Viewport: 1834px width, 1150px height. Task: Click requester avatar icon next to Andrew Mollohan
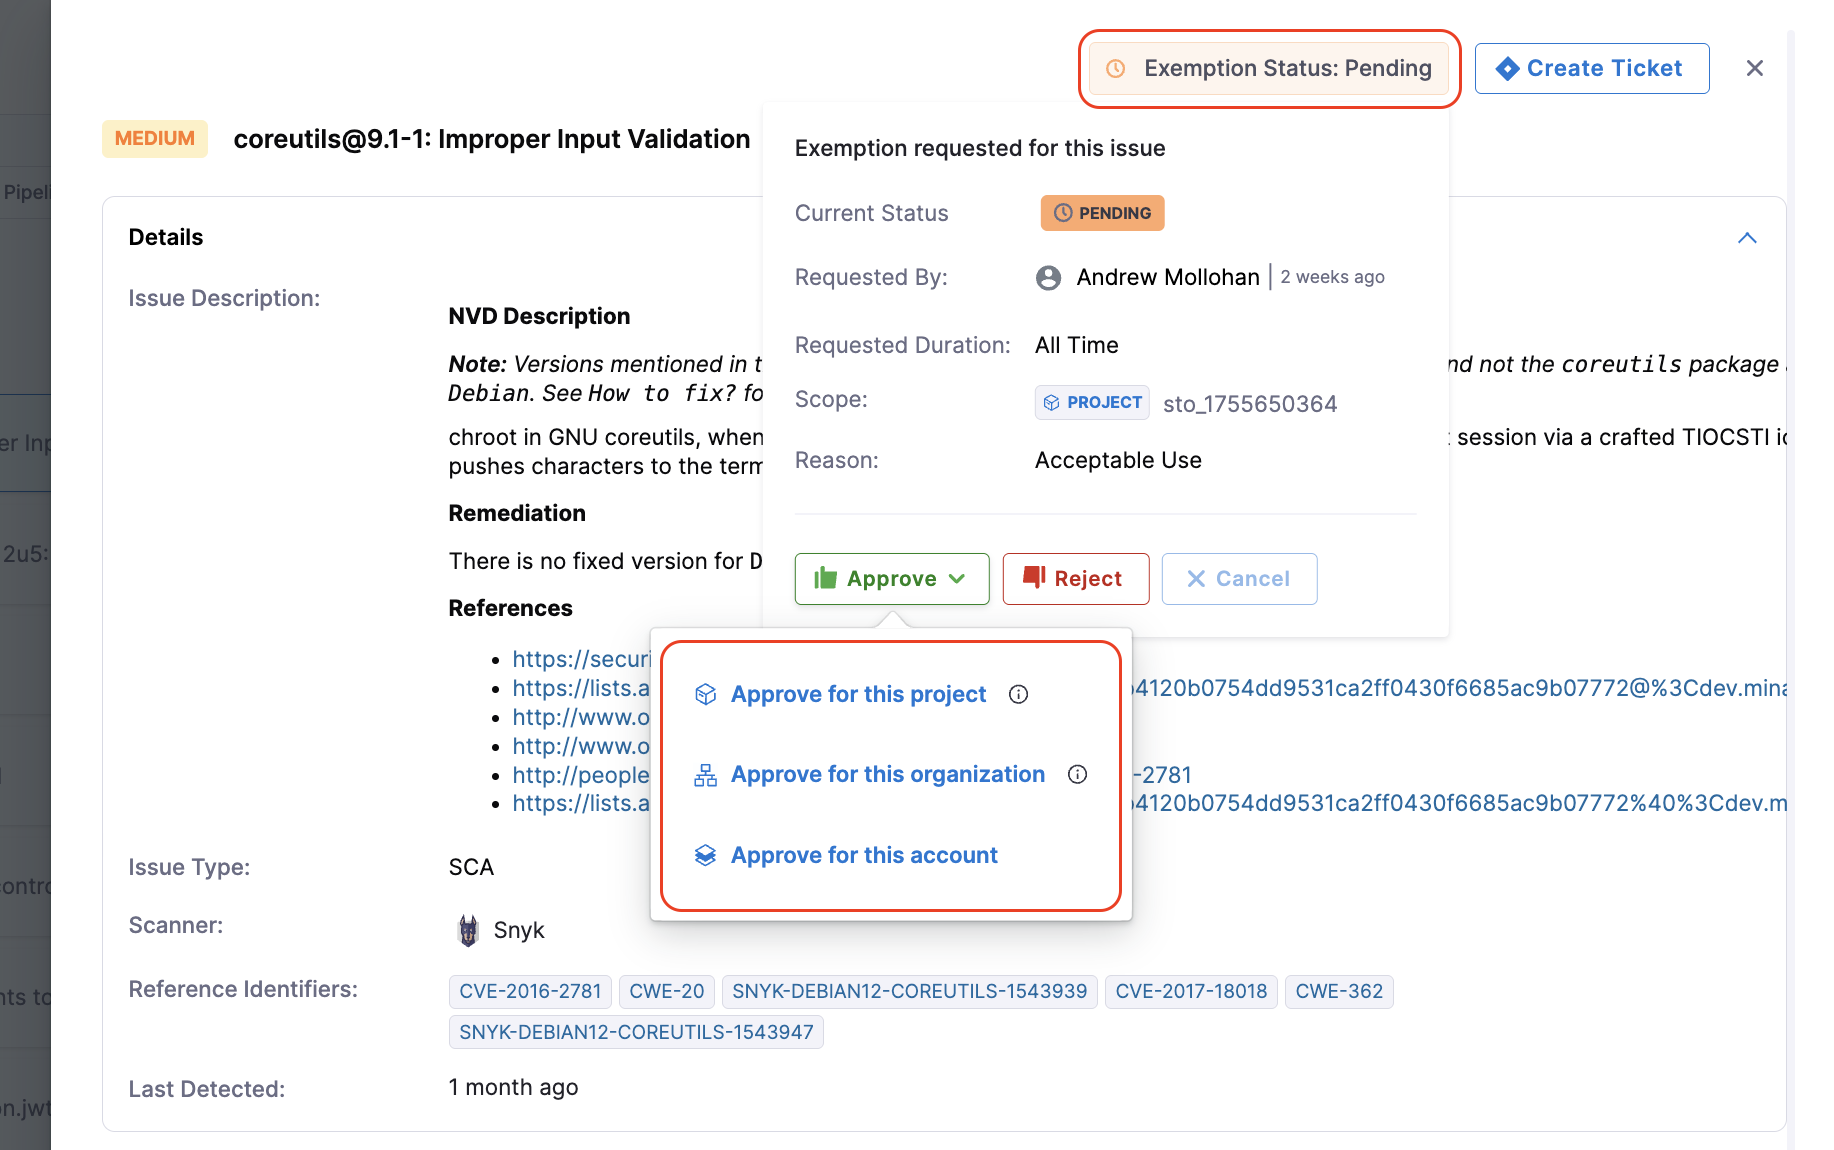pos(1048,277)
